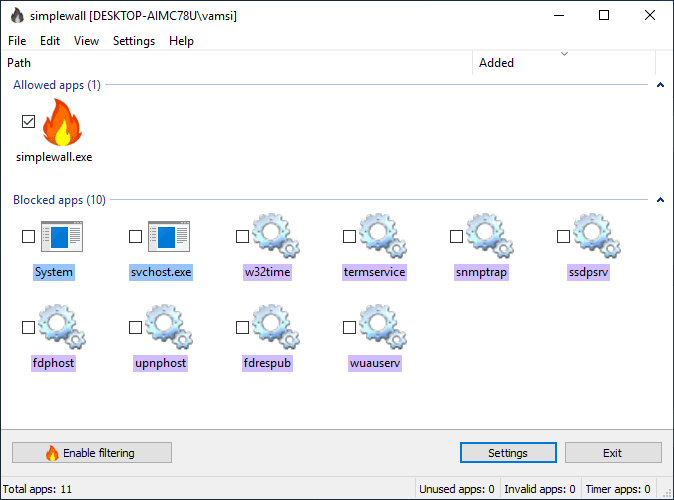Maximize the simplewall window
674x500 pixels.
click(x=604, y=15)
